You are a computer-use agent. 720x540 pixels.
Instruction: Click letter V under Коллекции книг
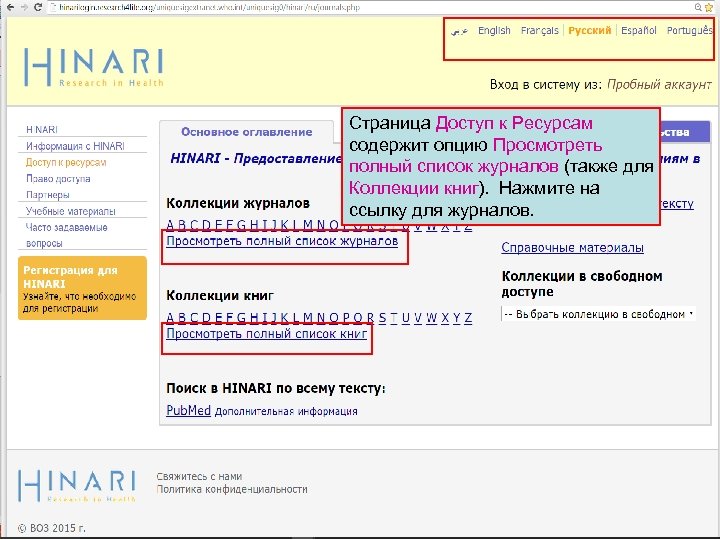417,318
